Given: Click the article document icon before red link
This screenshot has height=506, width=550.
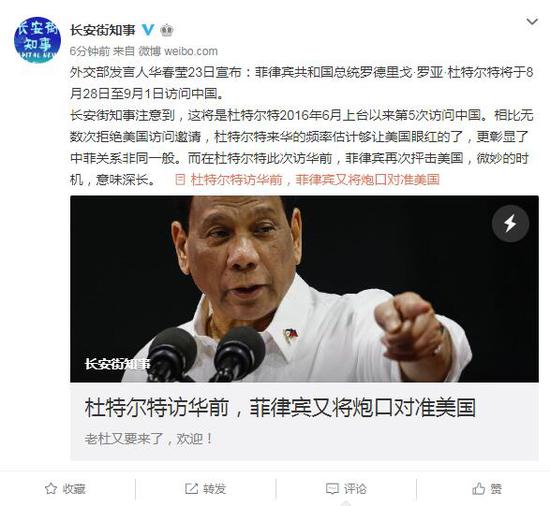Looking at the screenshot, I should pyautogui.click(x=180, y=180).
